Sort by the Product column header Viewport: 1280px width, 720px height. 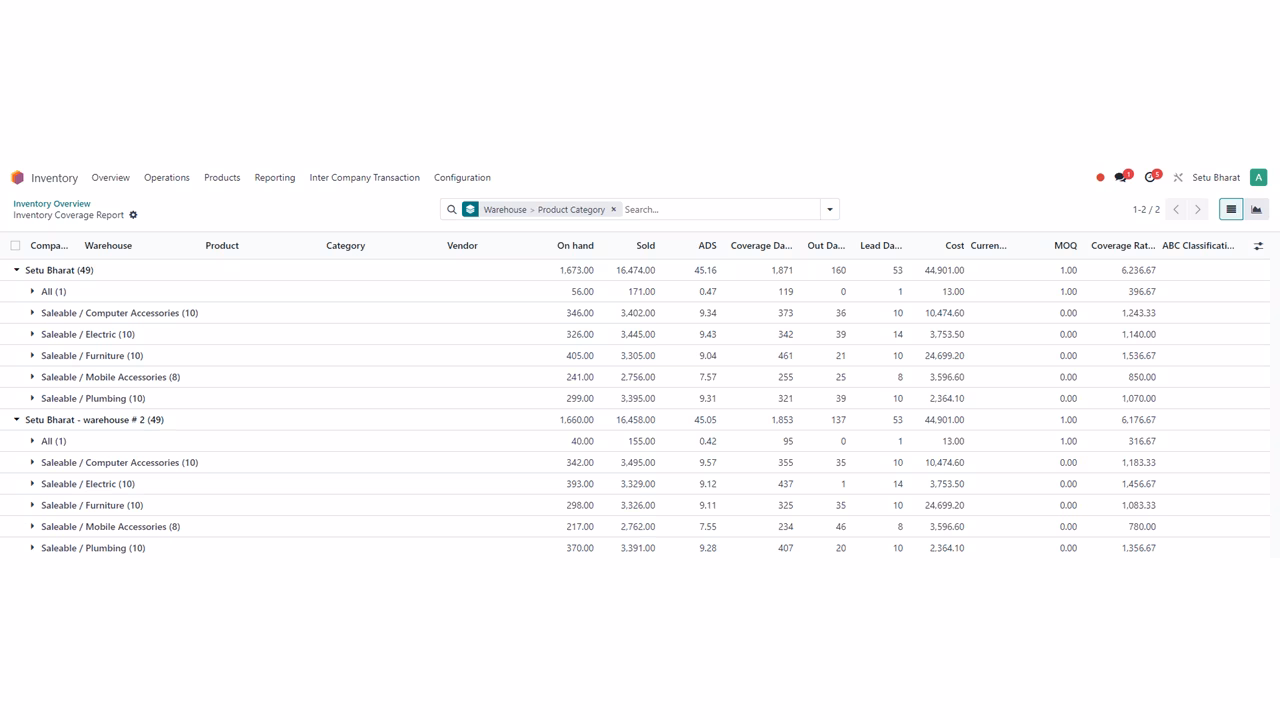tap(222, 246)
